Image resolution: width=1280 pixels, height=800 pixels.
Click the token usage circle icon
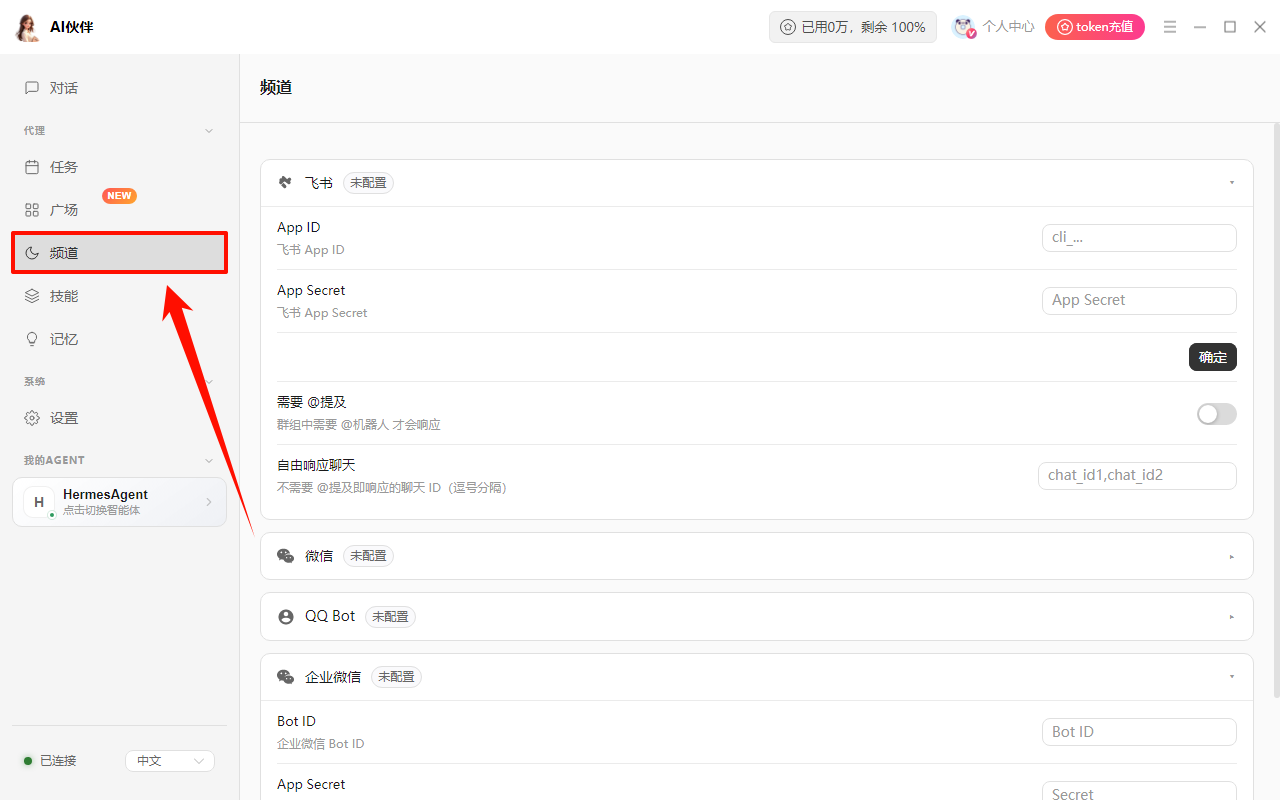point(788,27)
